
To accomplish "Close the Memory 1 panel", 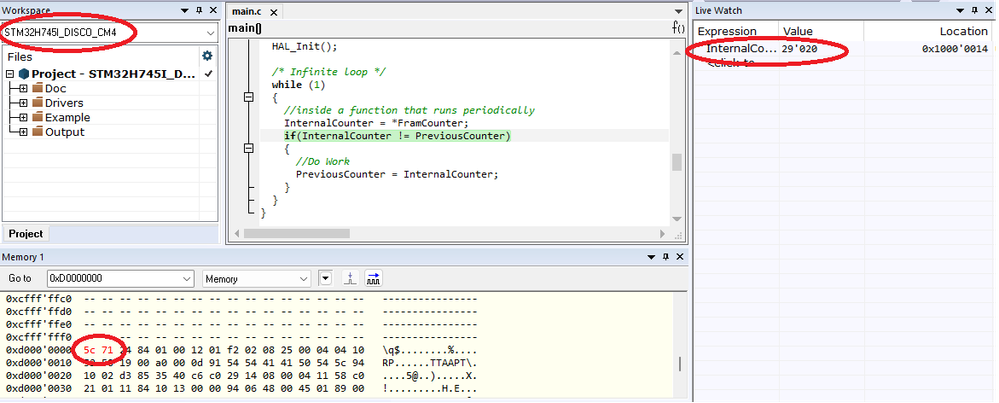I will click(x=679, y=257).
